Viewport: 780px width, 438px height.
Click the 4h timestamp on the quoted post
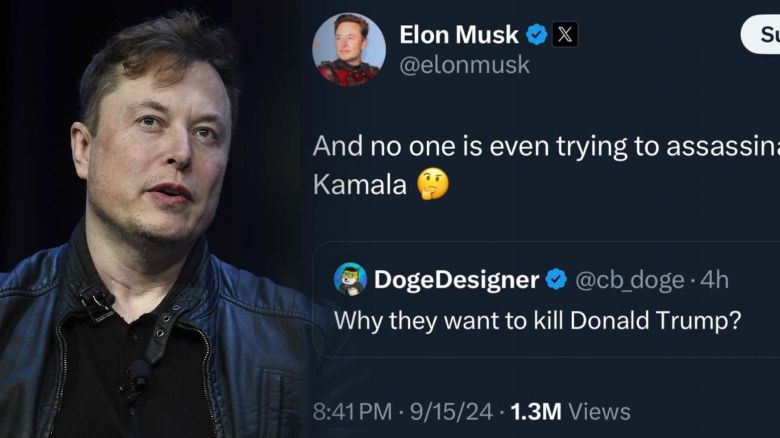pos(714,280)
